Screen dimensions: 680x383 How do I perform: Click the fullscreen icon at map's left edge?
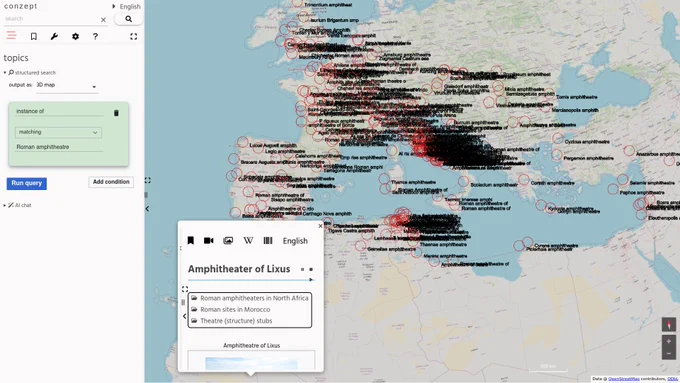147,180
